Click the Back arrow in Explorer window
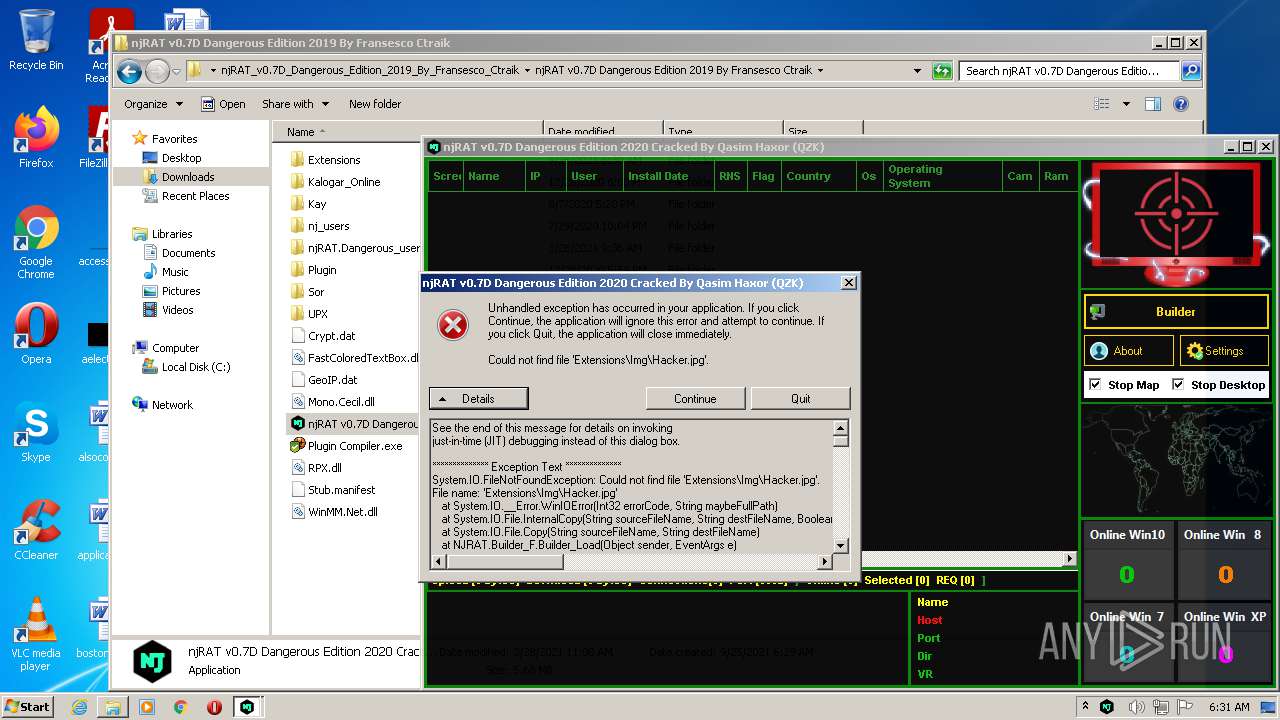This screenshot has height=720, width=1280. pyautogui.click(x=129, y=71)
